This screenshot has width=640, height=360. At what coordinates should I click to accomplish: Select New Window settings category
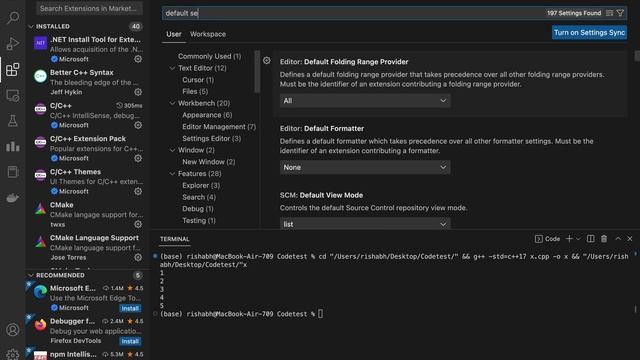[209, 162]
